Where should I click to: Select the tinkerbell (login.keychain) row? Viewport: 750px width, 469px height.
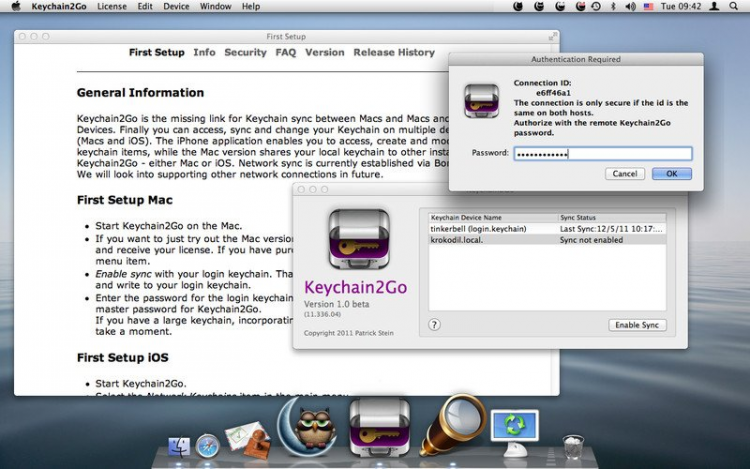pos(547,229)
